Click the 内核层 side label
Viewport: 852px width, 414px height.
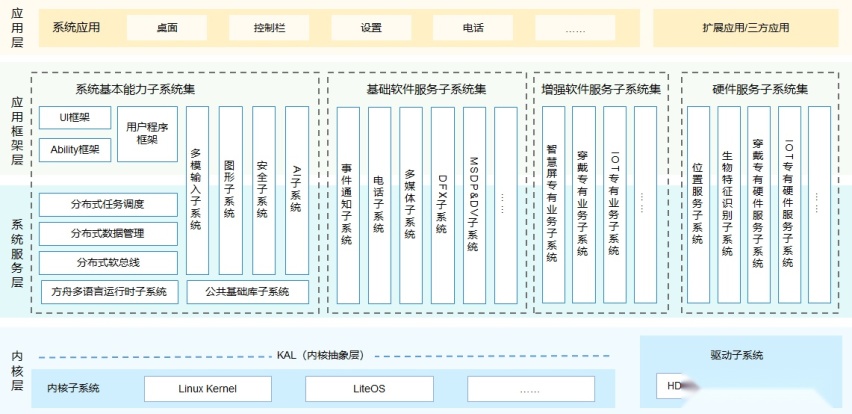(17, 371)
